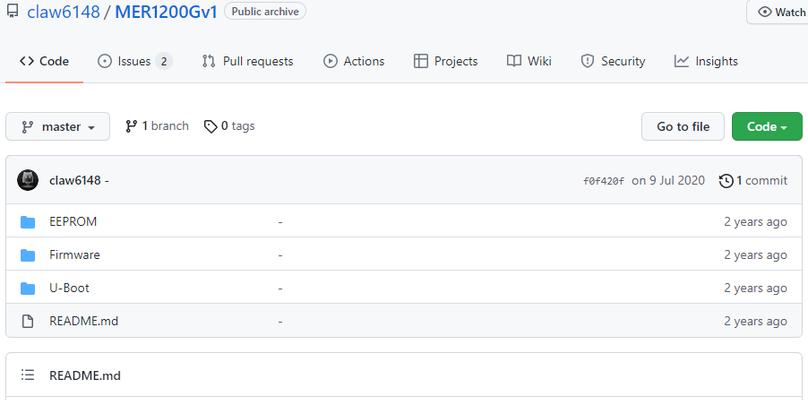Image resolution: width=808 pixels, height=400 pixels.
Task: Expand the master branch dropdown
Action: pos(58,126)
